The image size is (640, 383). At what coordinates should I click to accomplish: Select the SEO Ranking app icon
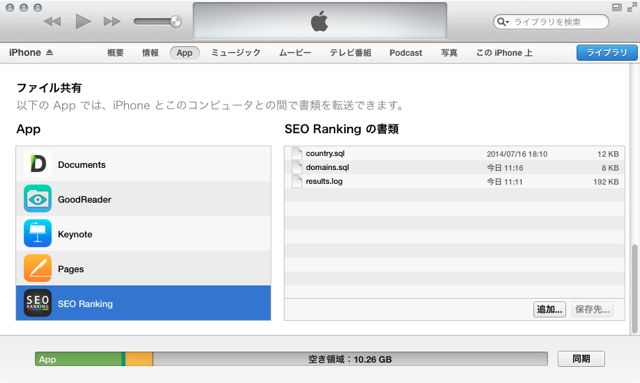(38, 303)
